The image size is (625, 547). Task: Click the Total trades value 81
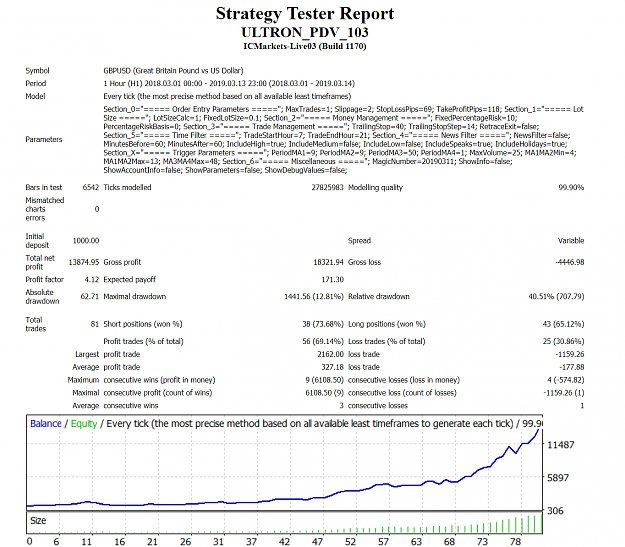pyautogui.click(x=94, y=324)
